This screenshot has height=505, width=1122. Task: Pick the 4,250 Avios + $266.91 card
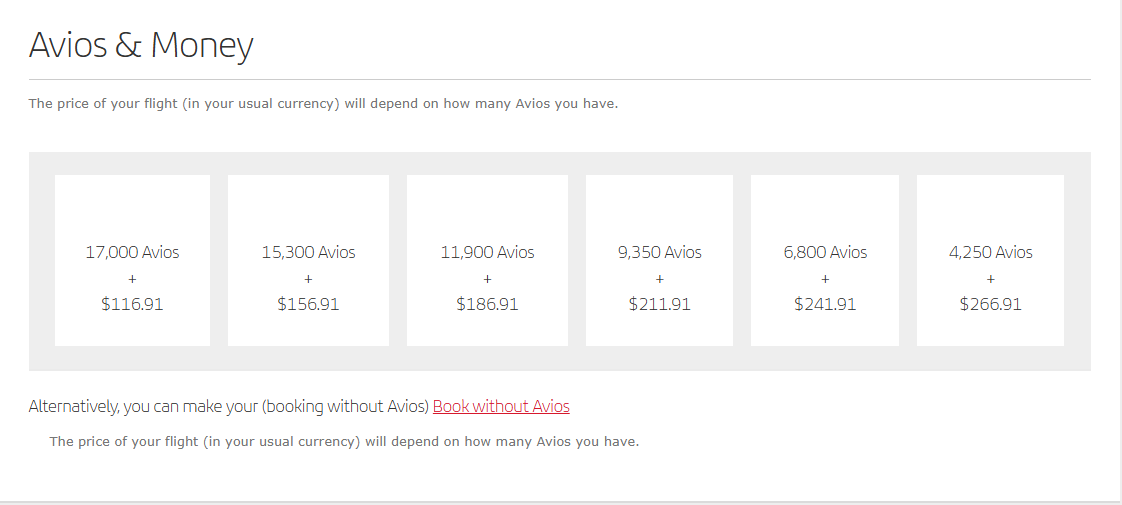[990, 260]
